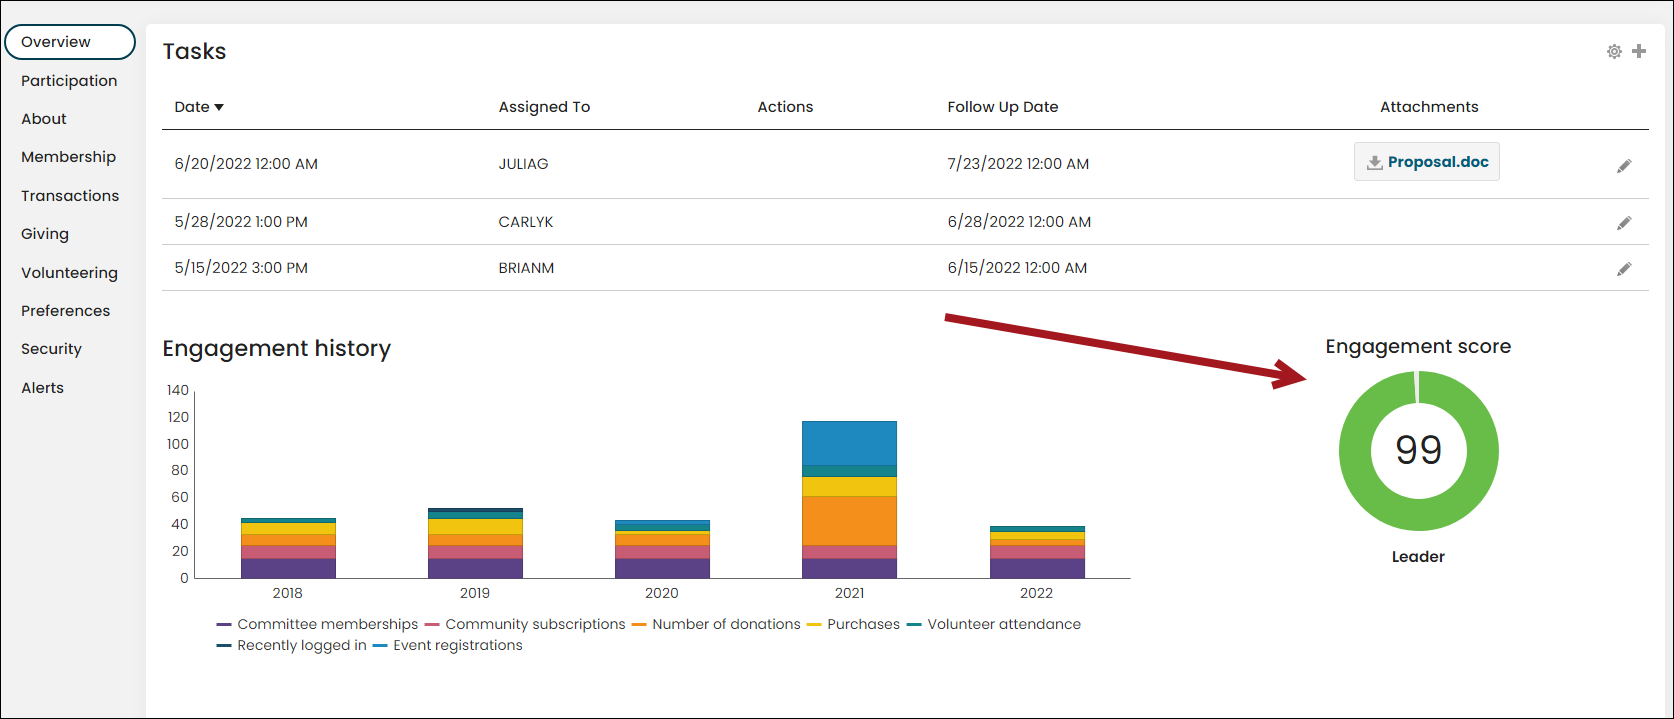
Task: Click follow up date 6/15/2022 12:00 AM
Action: pos(1017,268)
